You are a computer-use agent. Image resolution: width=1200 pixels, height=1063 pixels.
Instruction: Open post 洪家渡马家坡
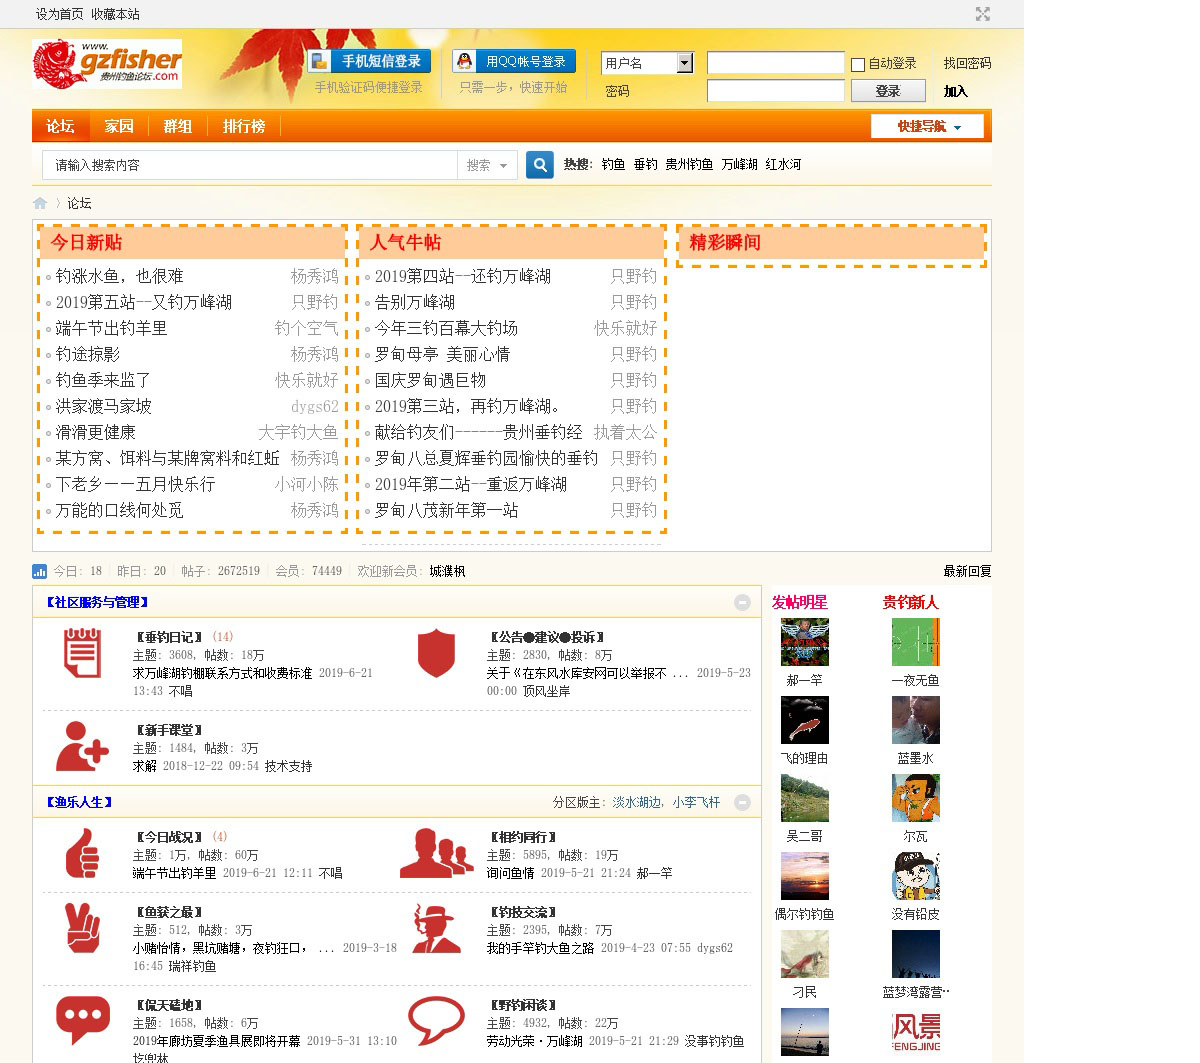pyautogui.click(x=104, y=406)
